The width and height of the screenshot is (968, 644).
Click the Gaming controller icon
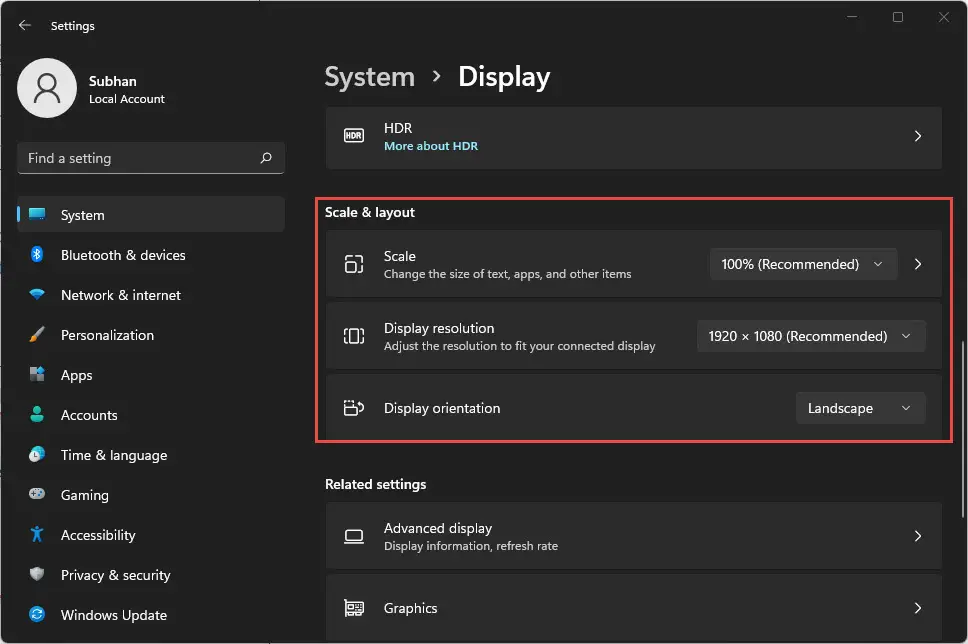click(x=37, y=495)
